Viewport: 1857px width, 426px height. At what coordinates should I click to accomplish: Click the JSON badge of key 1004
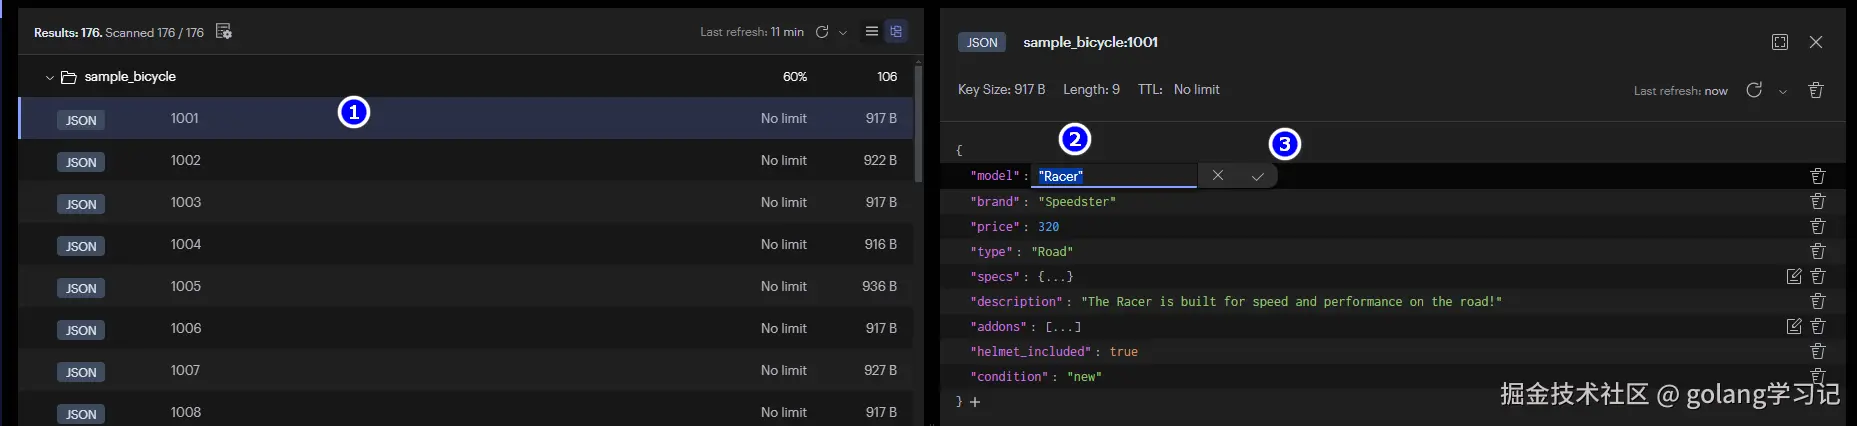pyautogui.click(x=81, y=246)
